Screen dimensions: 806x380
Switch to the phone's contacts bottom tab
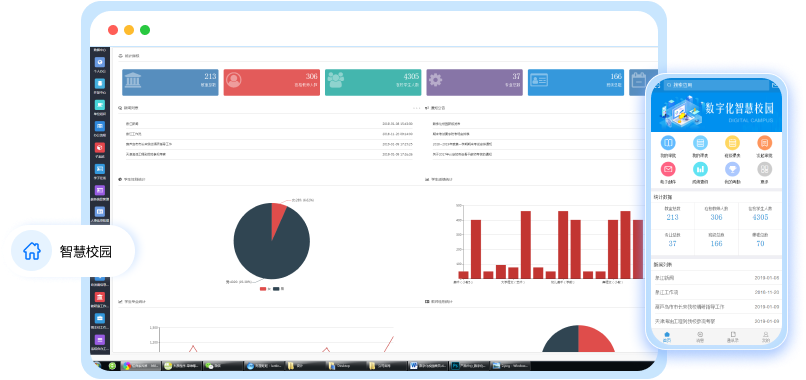coord(732,337)
